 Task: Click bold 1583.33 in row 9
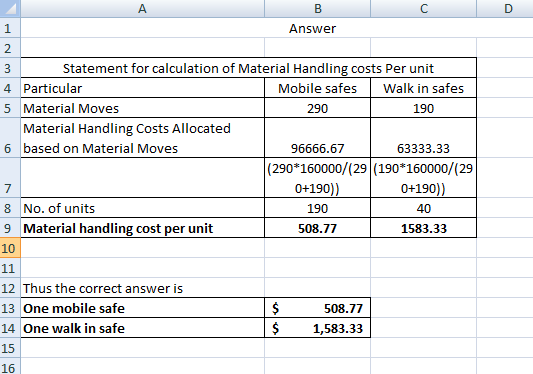(424, 228)
